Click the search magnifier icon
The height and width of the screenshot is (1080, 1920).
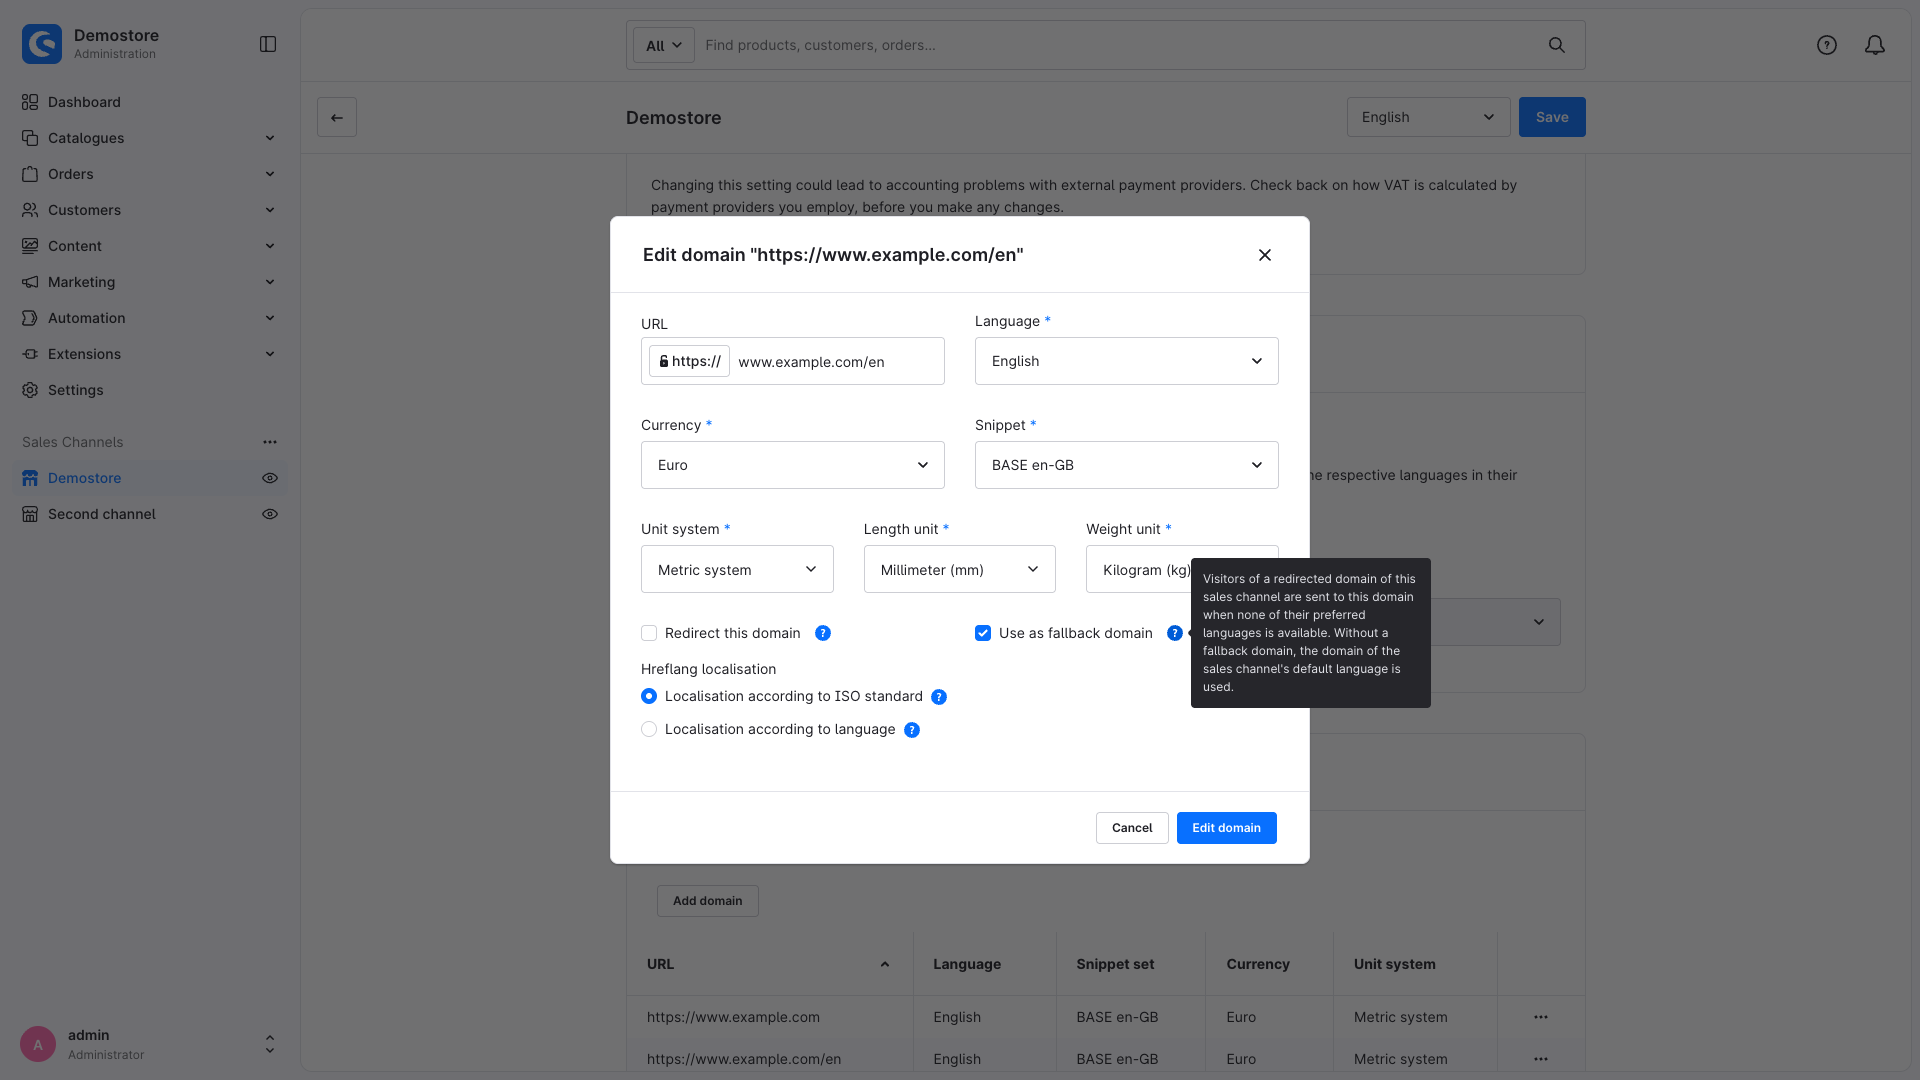[x=1557, y=45]
